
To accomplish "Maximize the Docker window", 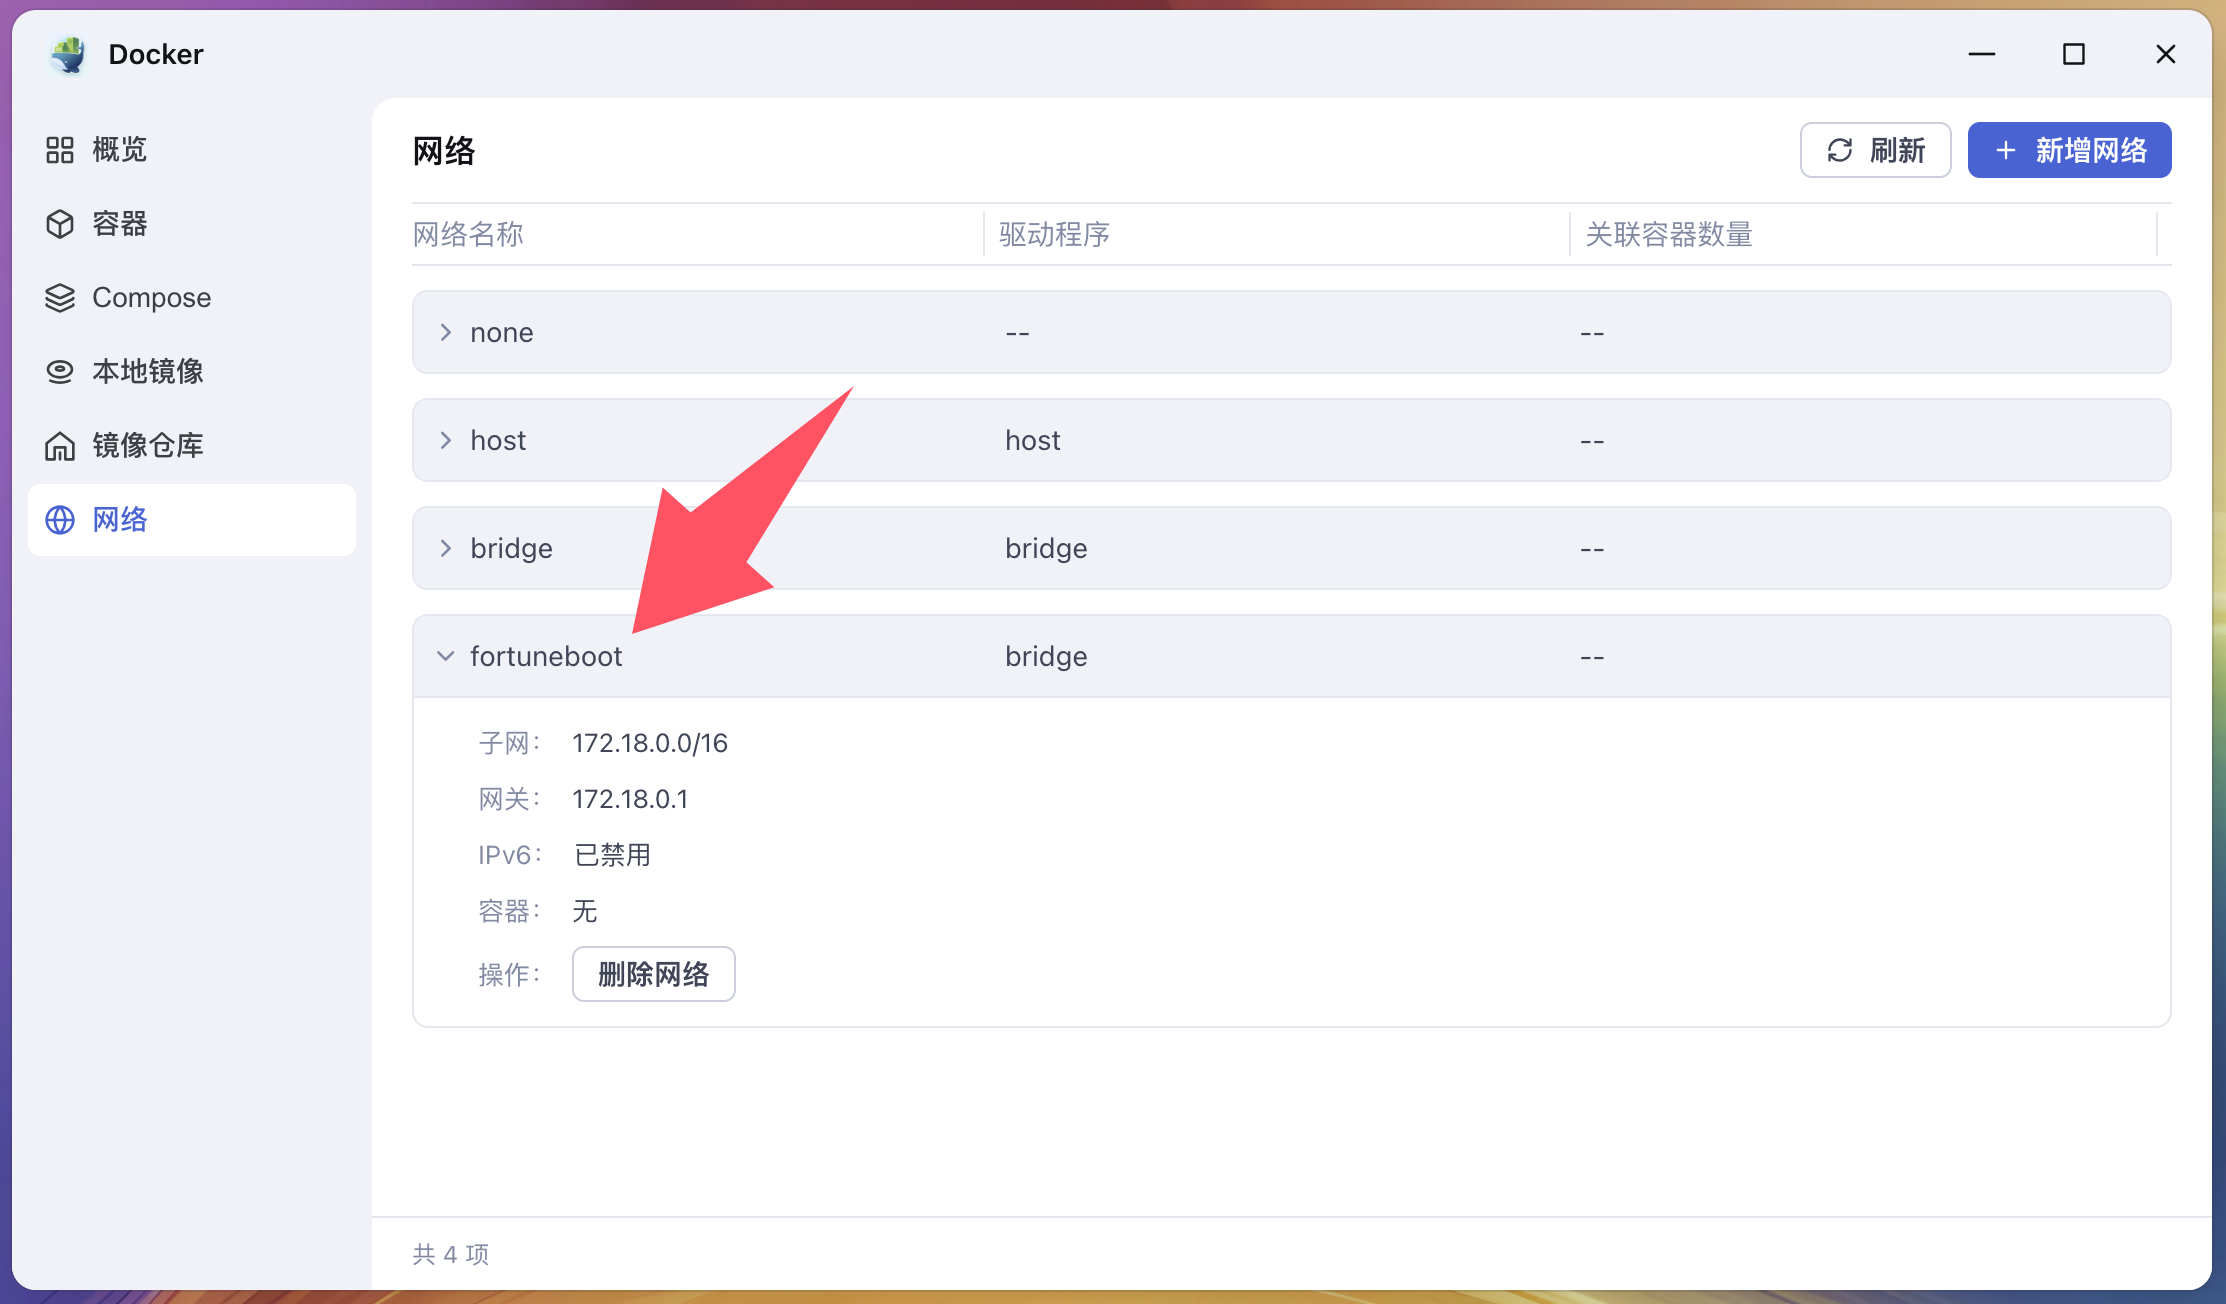I will (2073, 54).
